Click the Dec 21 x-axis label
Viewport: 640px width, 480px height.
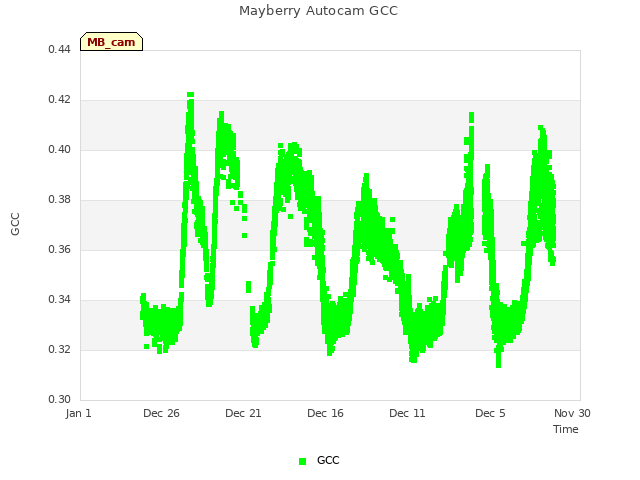[243, 413]
